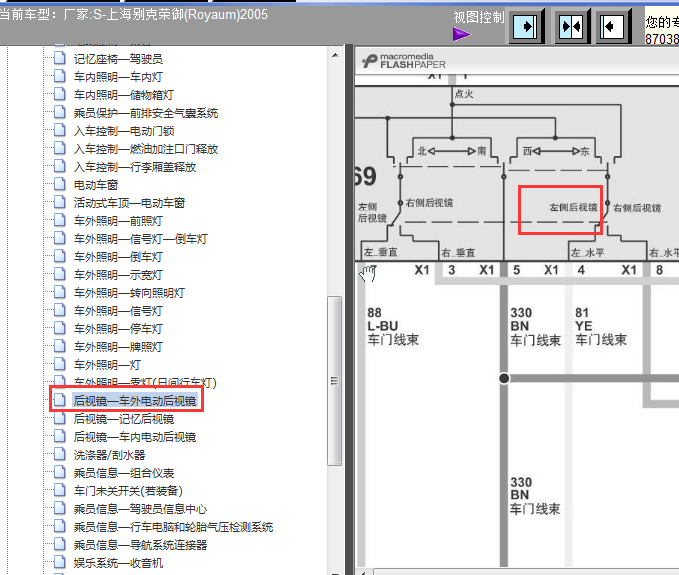Click the expand-left view control button
679x575 pixels.
coord(612,27)
